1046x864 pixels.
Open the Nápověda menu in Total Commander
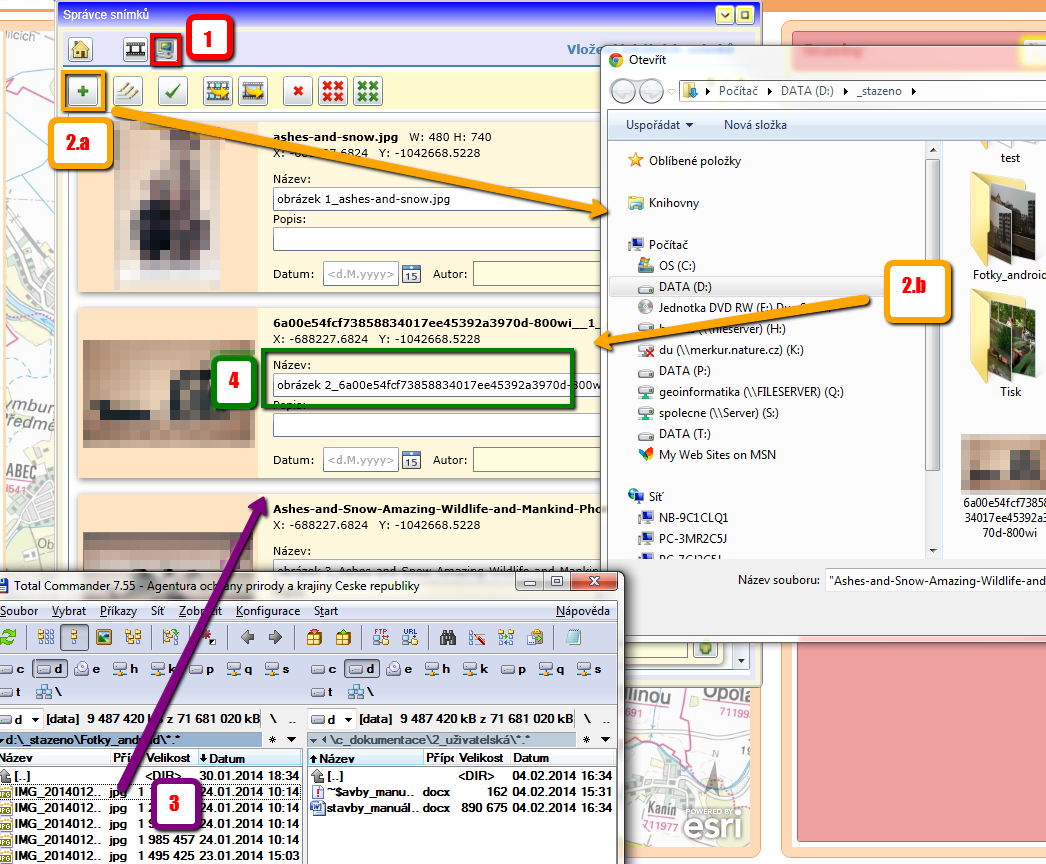click(582, 610)
